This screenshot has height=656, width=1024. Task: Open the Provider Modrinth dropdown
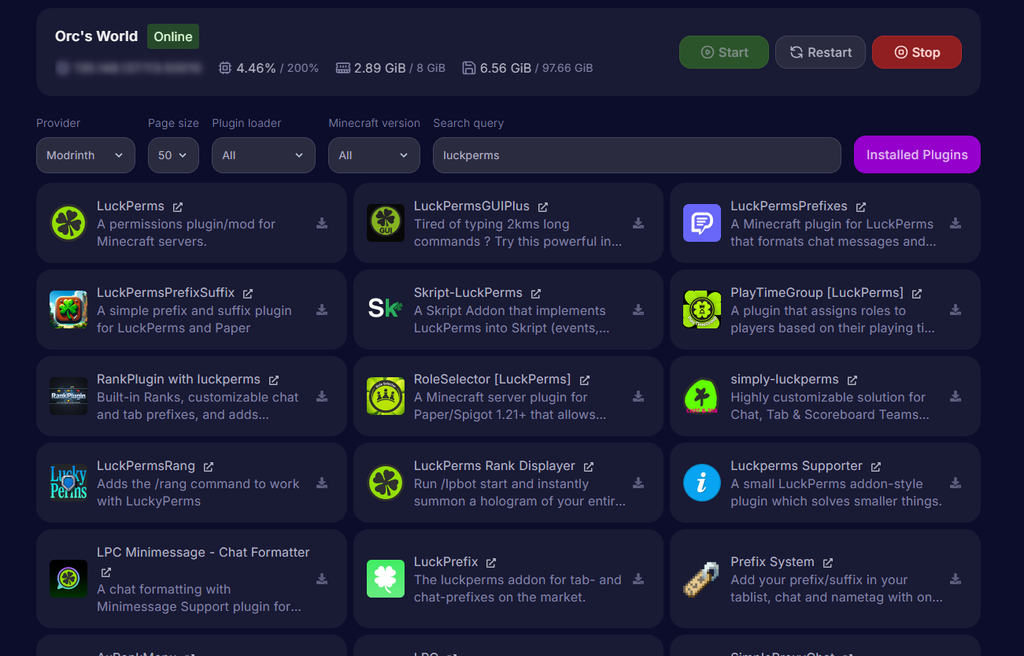86,156
